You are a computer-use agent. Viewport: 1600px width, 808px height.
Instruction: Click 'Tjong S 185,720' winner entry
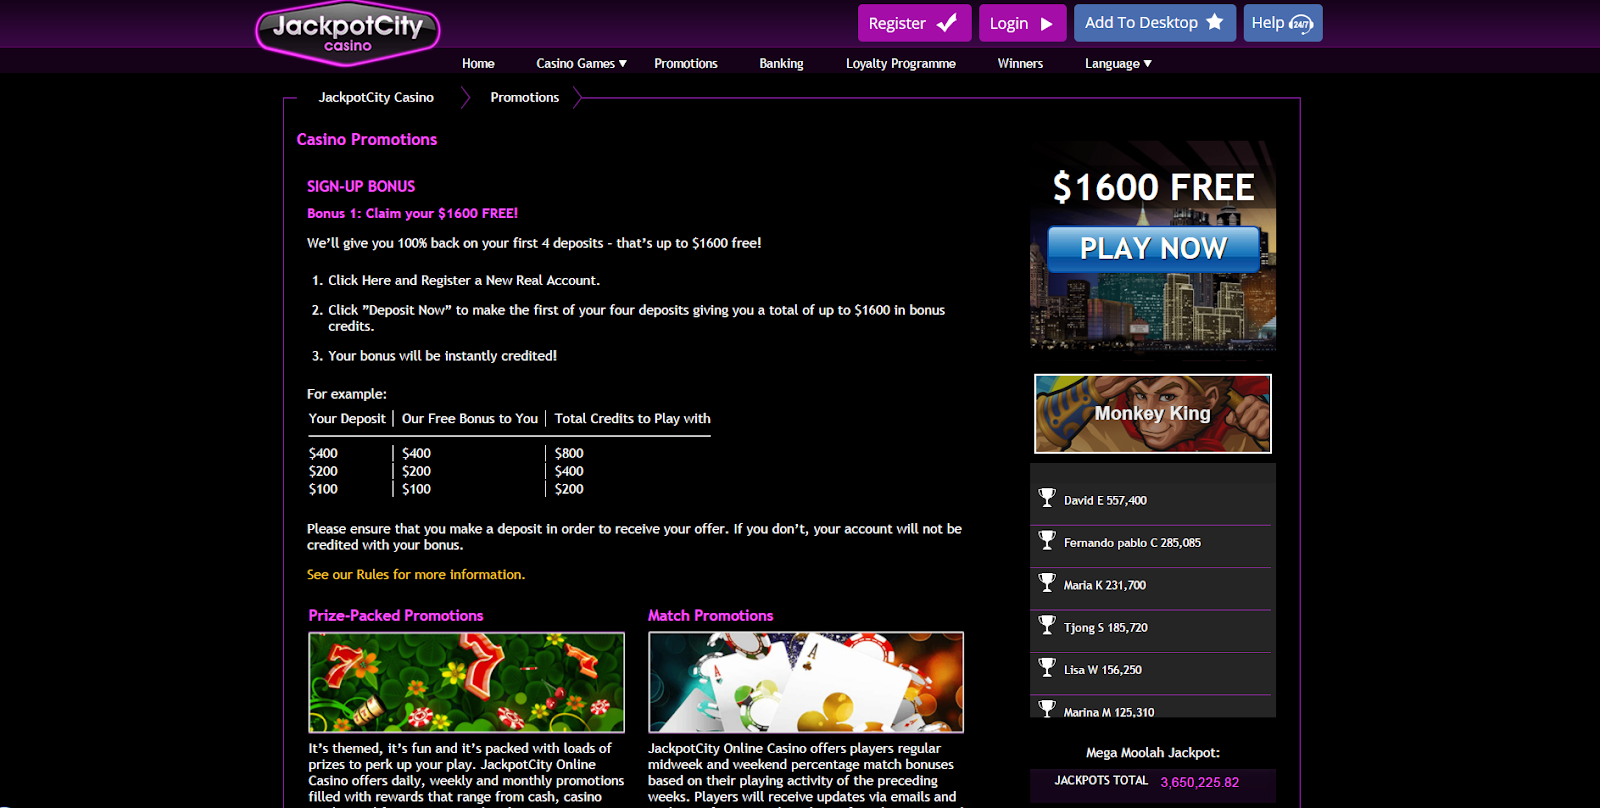pos(1105,628)
